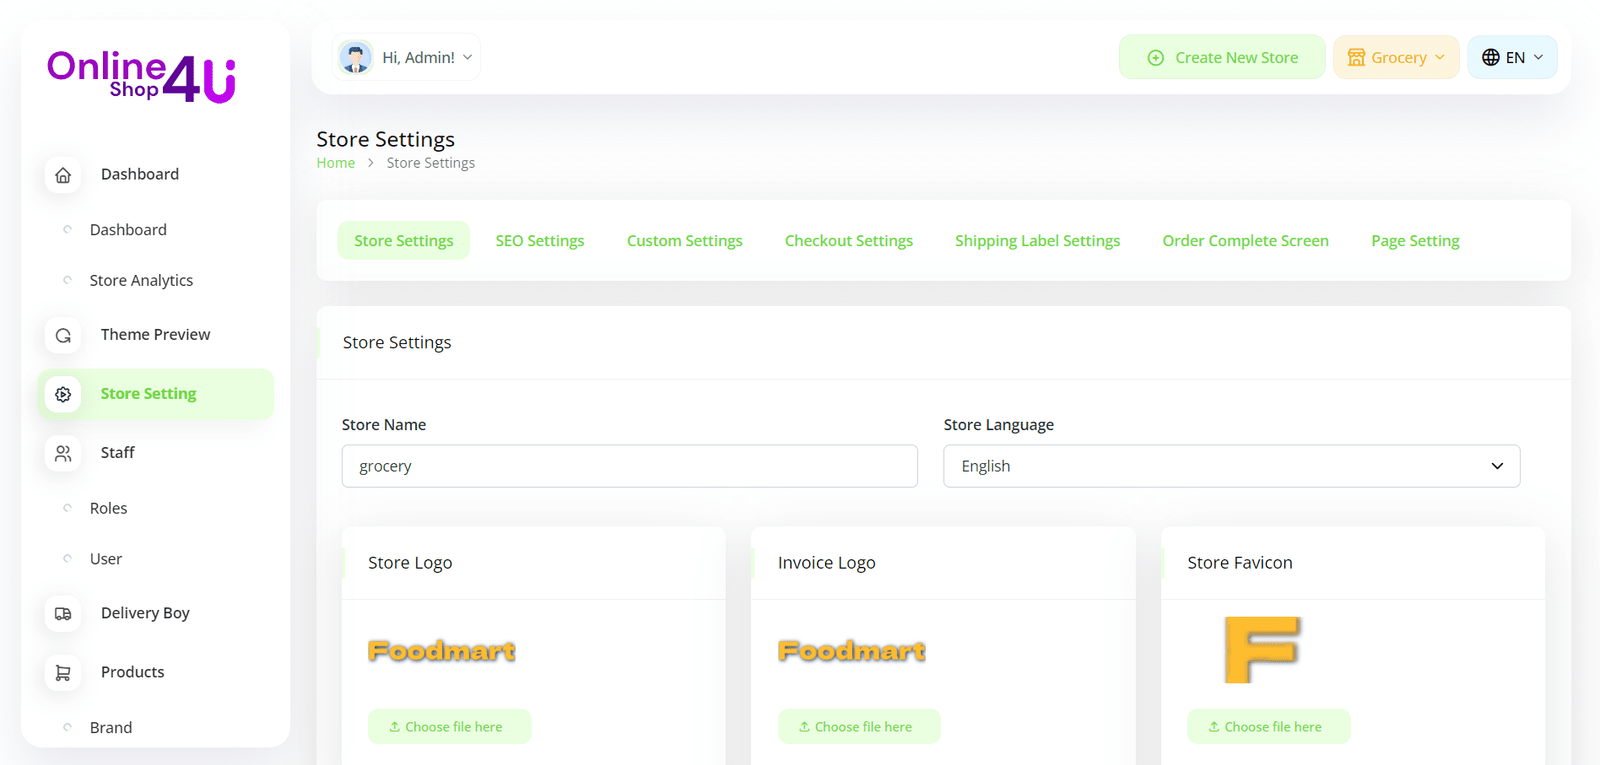Viewport: 1600px width, 765px height.
Task: Switch to the SEO Settings tab
Action: (x=540, y=241)
